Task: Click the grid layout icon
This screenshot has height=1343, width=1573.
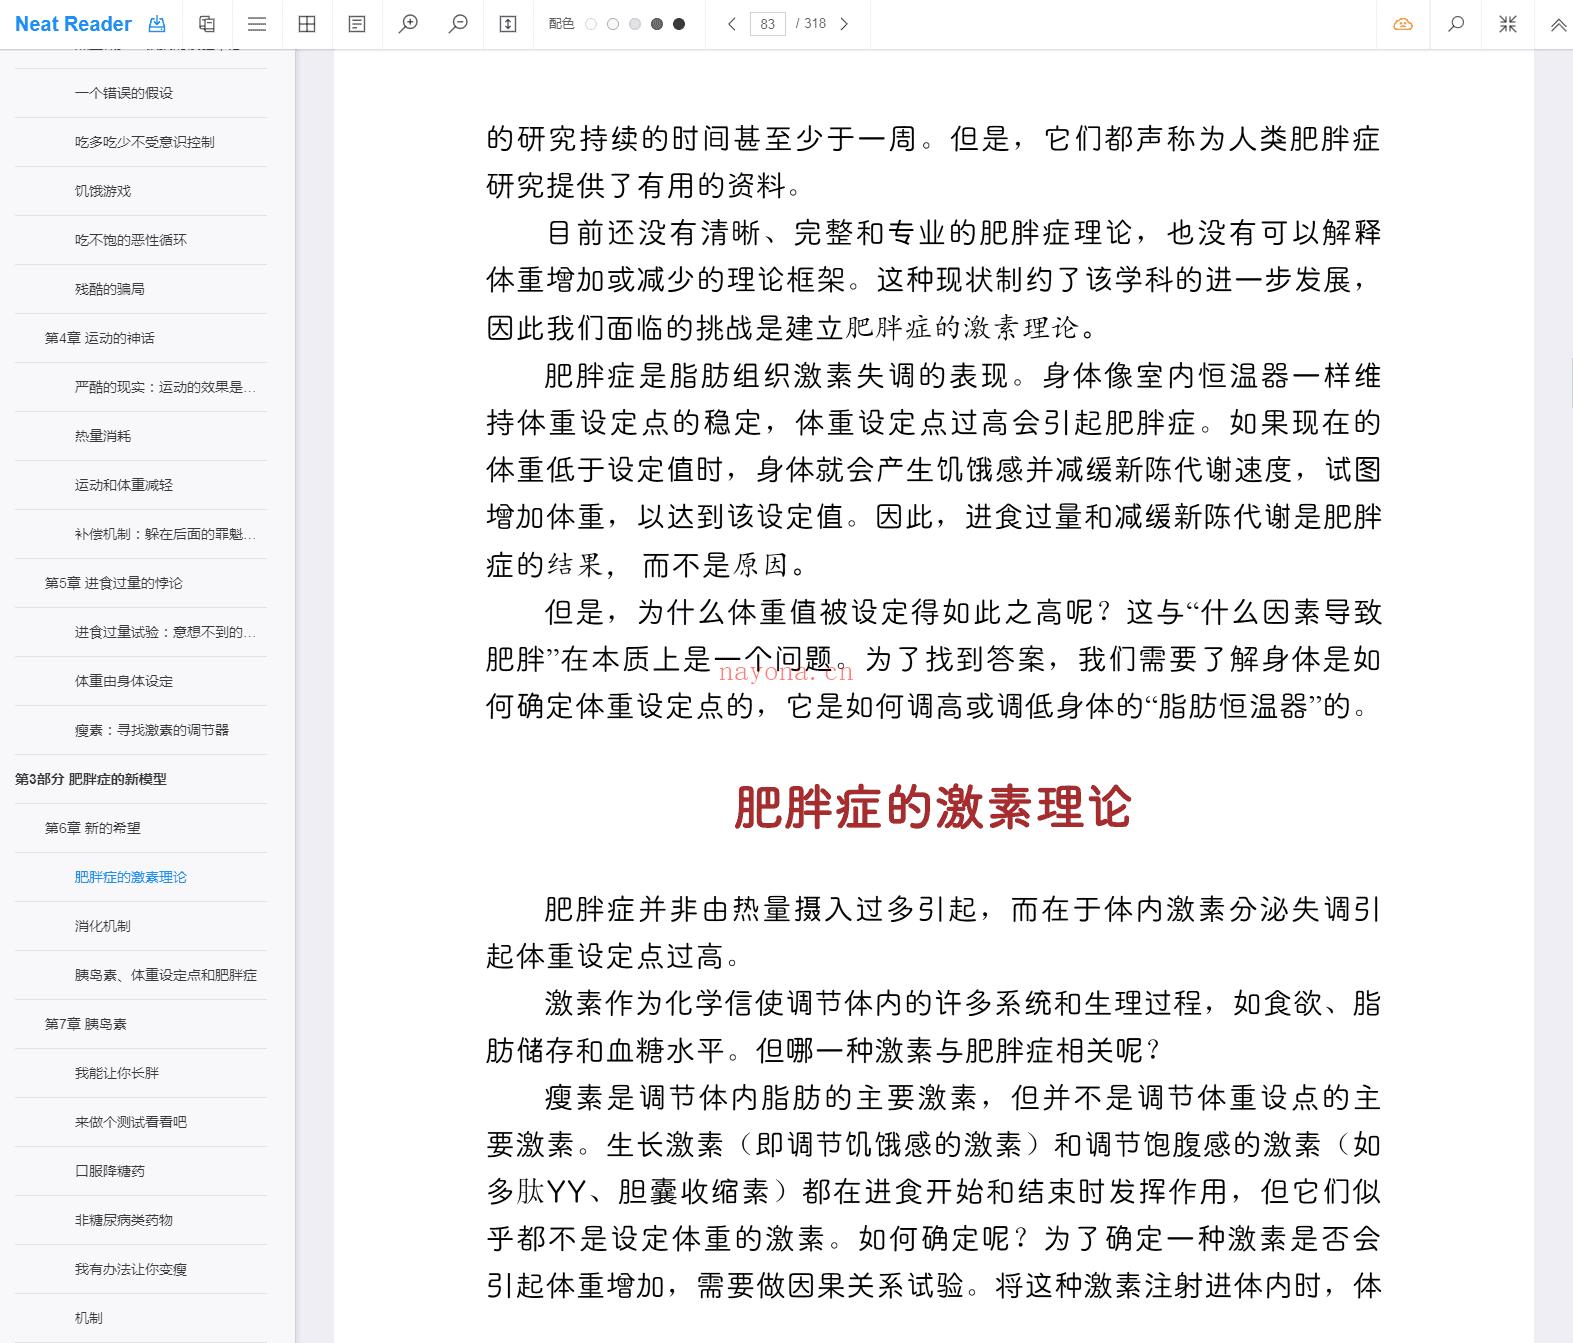Action: click(307, 24)
